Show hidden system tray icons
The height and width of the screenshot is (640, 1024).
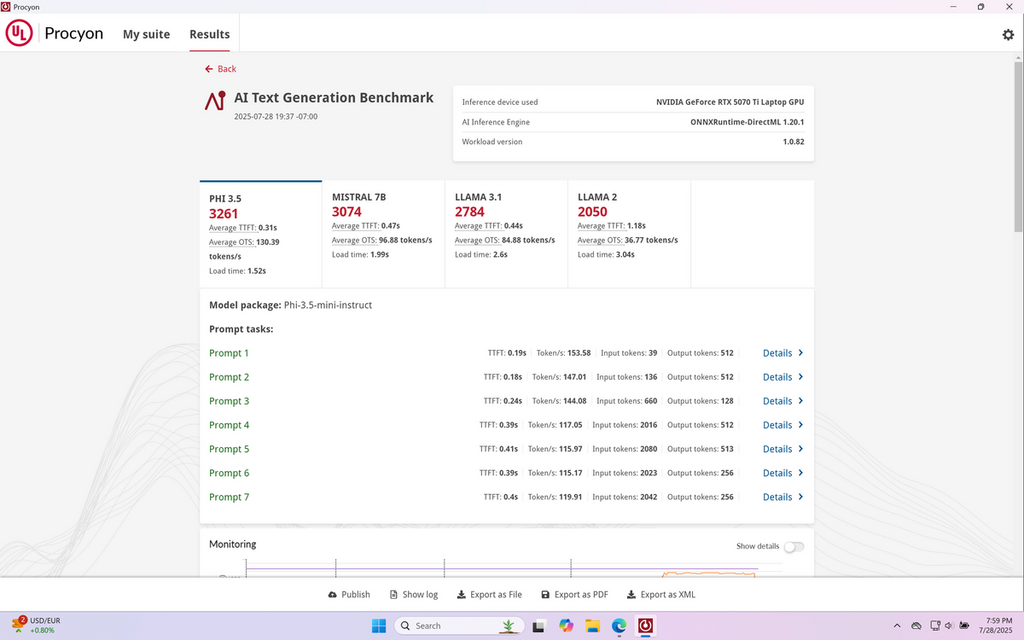(x=897, y=626)
